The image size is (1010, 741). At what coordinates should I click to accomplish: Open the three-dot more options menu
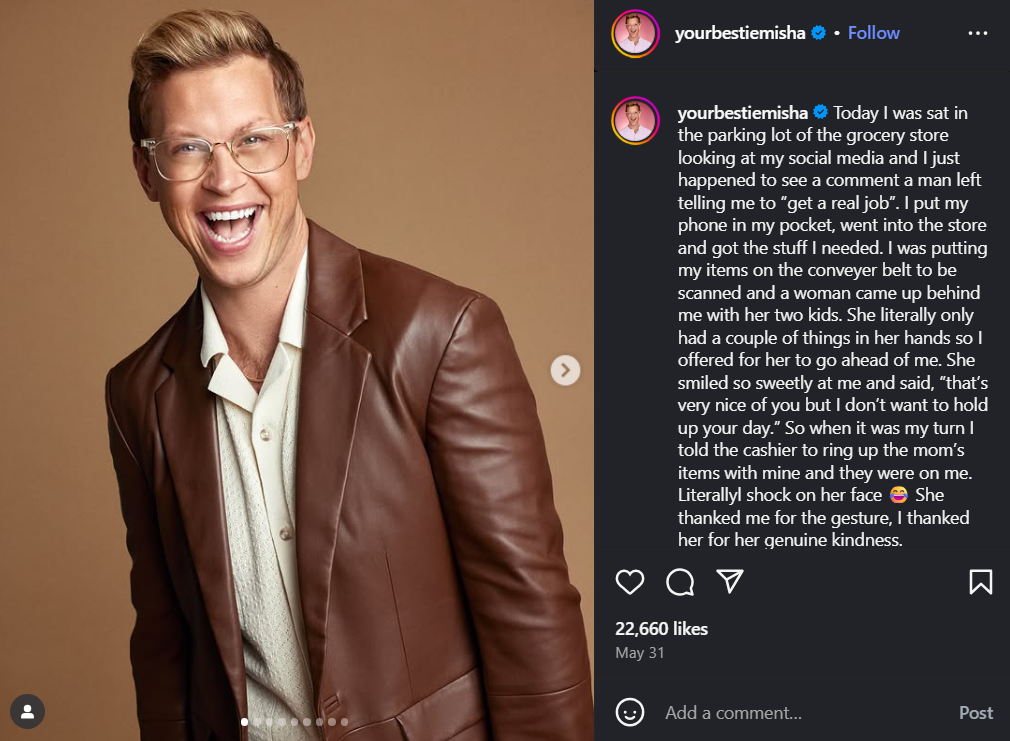[x=977, y=33]
